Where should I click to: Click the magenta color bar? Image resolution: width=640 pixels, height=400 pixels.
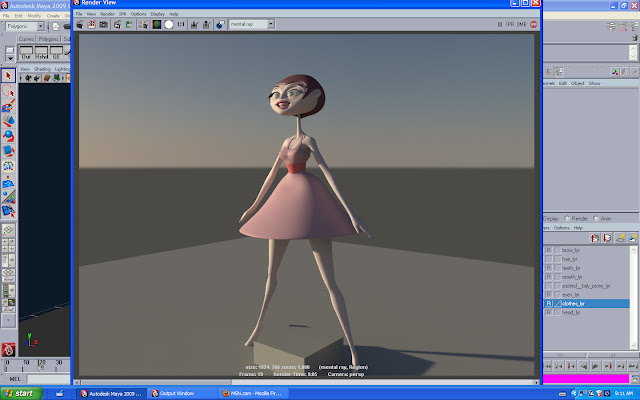[586, 379]
